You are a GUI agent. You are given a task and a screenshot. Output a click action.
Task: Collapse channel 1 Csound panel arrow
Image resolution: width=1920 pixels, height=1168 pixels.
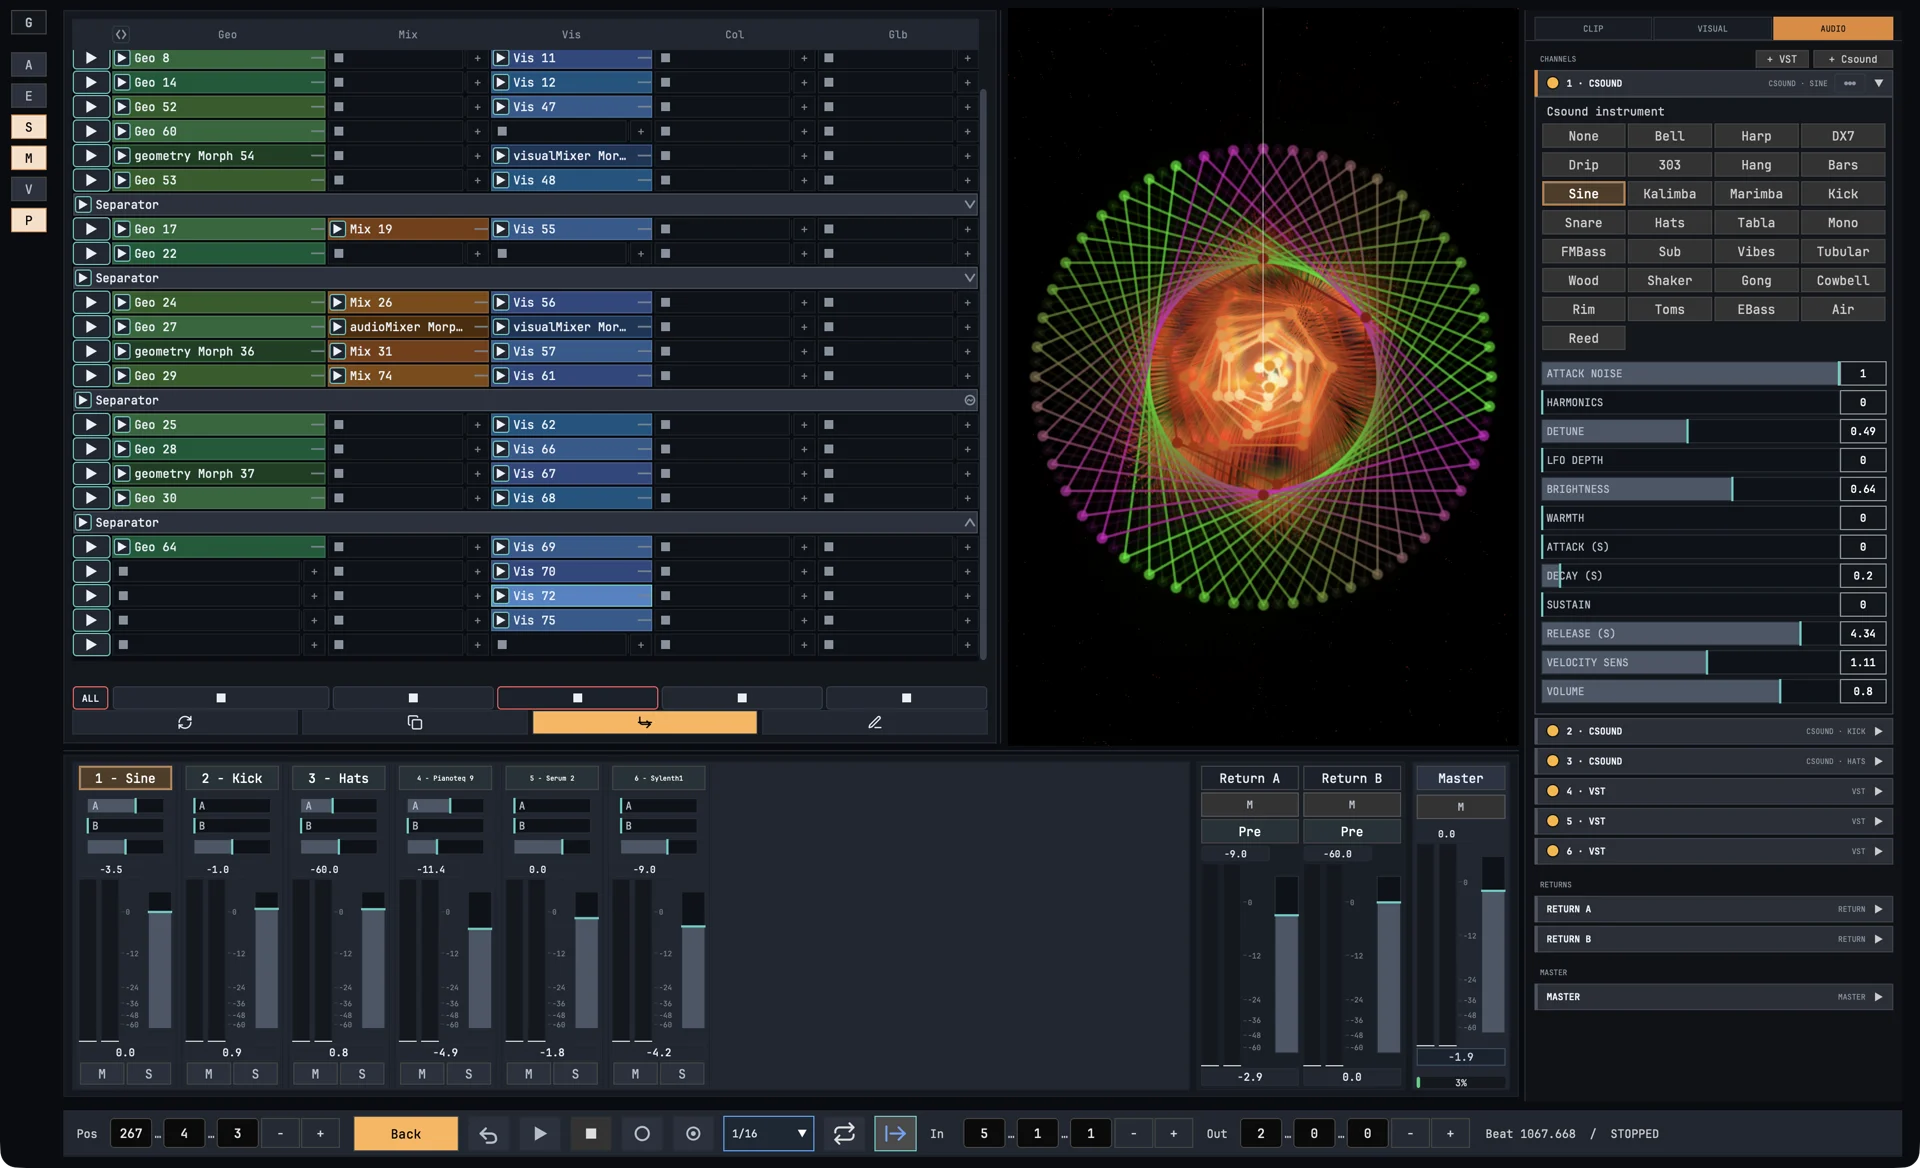[x=1878, y=83]
